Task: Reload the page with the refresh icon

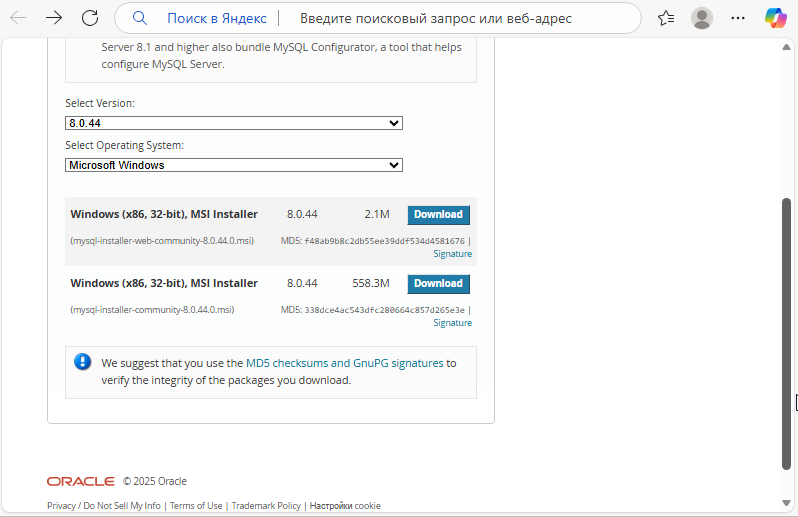Action: pos(90,18)
